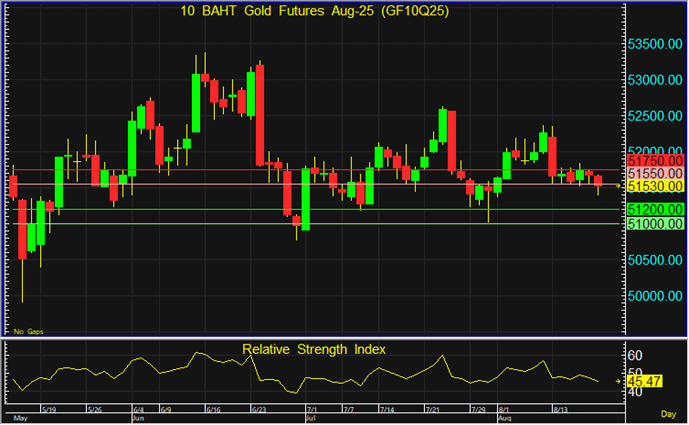689x425 pixels.
Task: Click the tall red candlestick near 6/23
Action: tap(259, 115)
